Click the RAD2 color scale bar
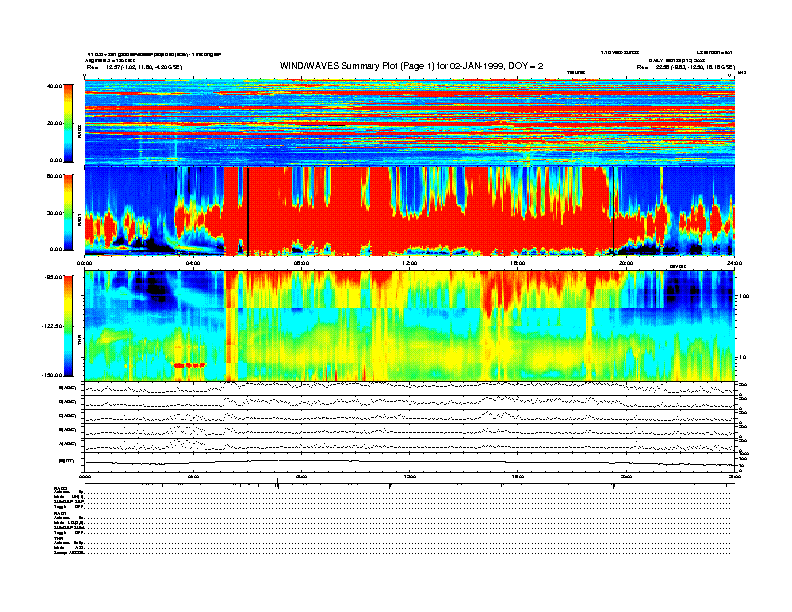This screenshot has height=612, width=792. tap(69, 122)
